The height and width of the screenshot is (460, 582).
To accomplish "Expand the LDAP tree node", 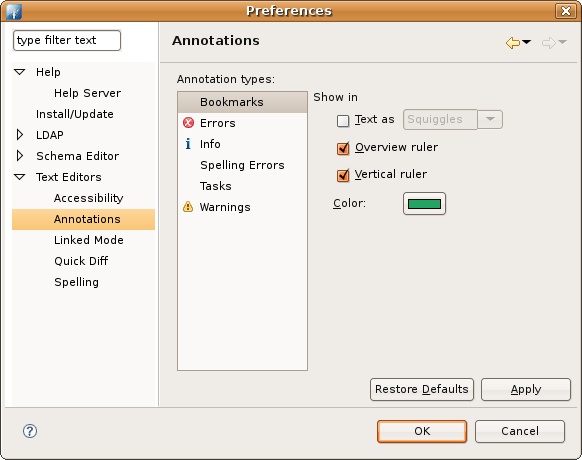I will [20, 135].
